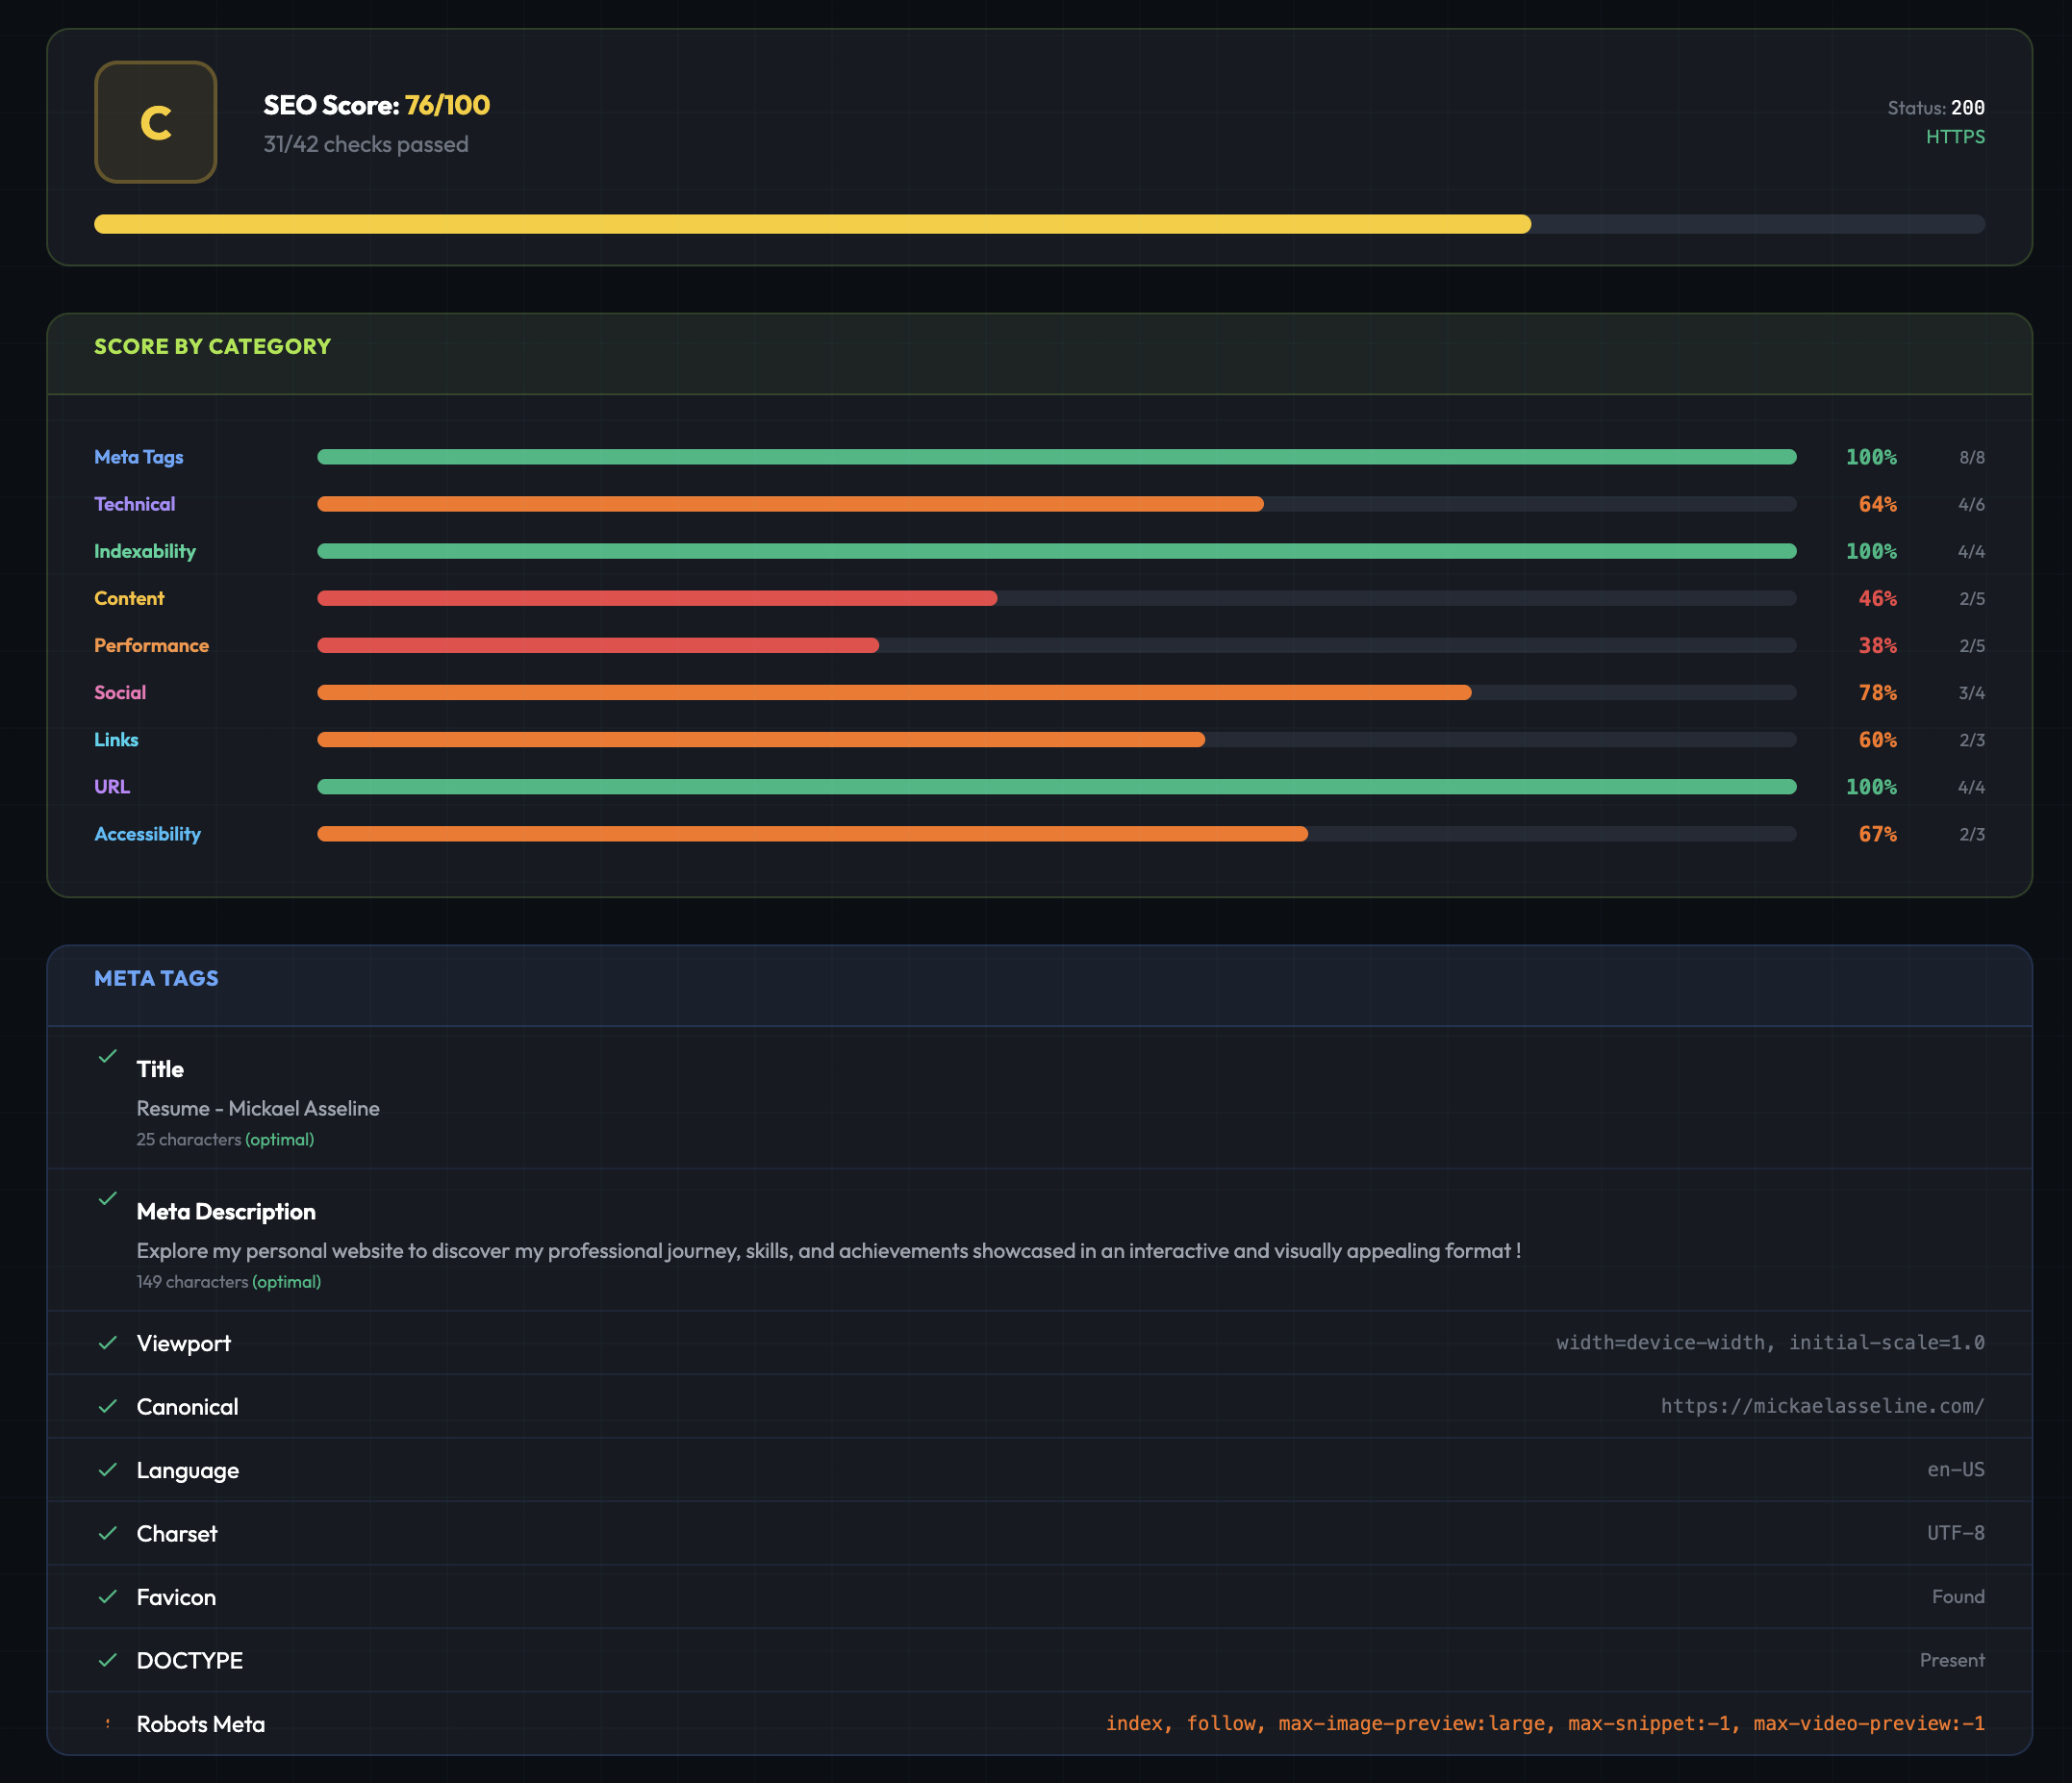Click the Viewport check icon

[108, 1343]
